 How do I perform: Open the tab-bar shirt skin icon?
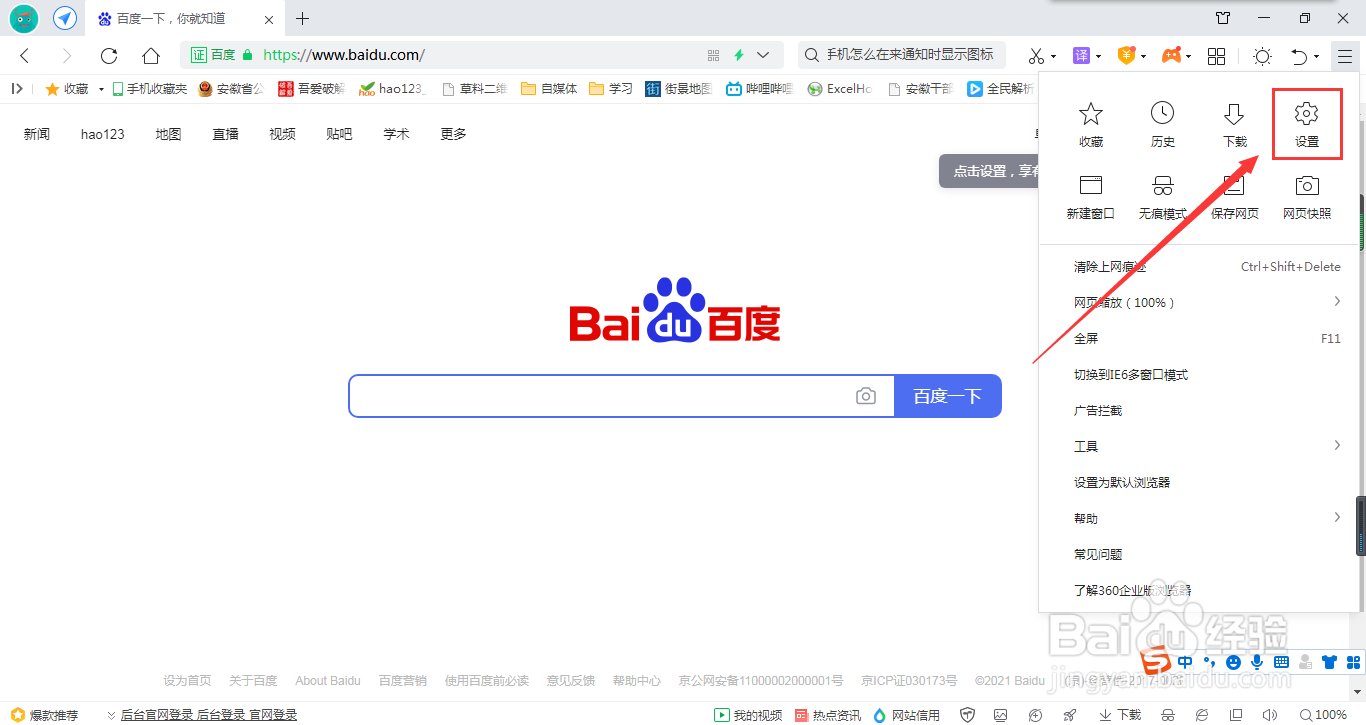click(1223, 18)
